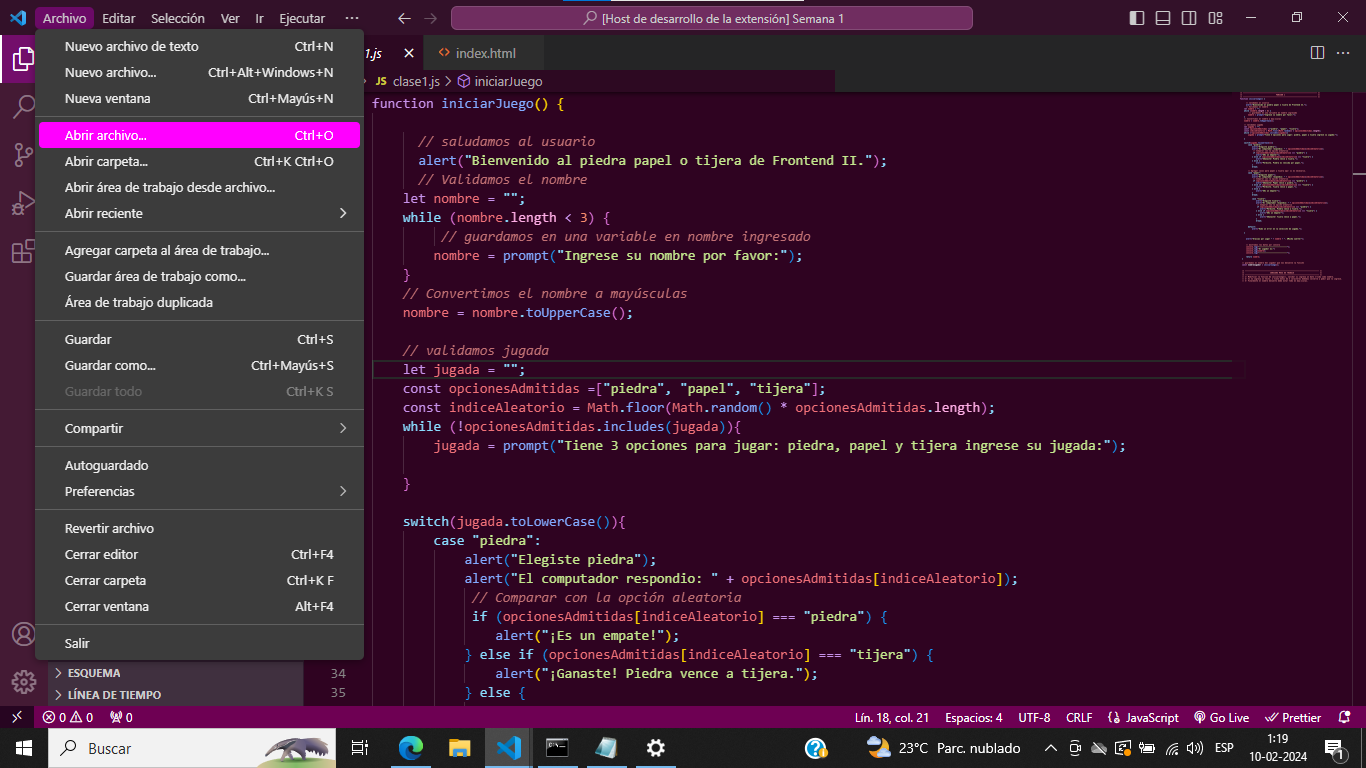
Task: Change end of line sequence CRLF
Action: click(1080, 717)
